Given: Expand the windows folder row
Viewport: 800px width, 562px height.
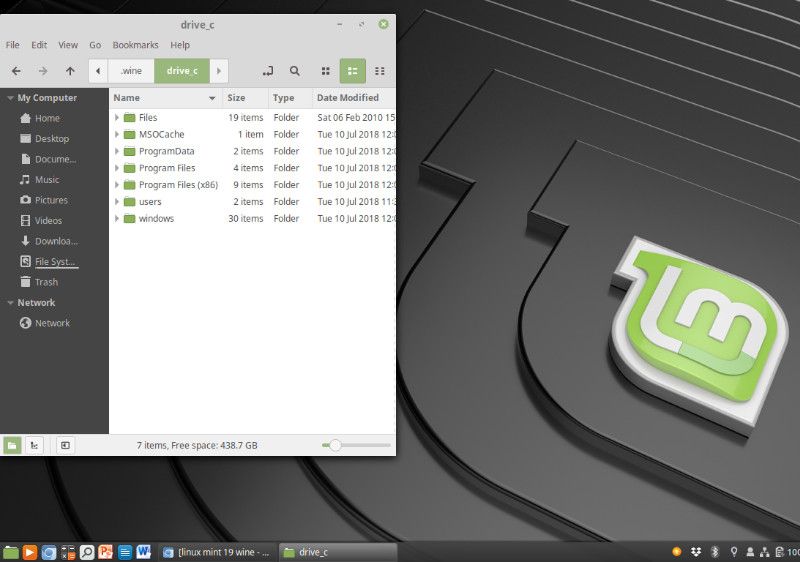Looking at the screenshot, I should pyautogui.click(x=117, y=218).
